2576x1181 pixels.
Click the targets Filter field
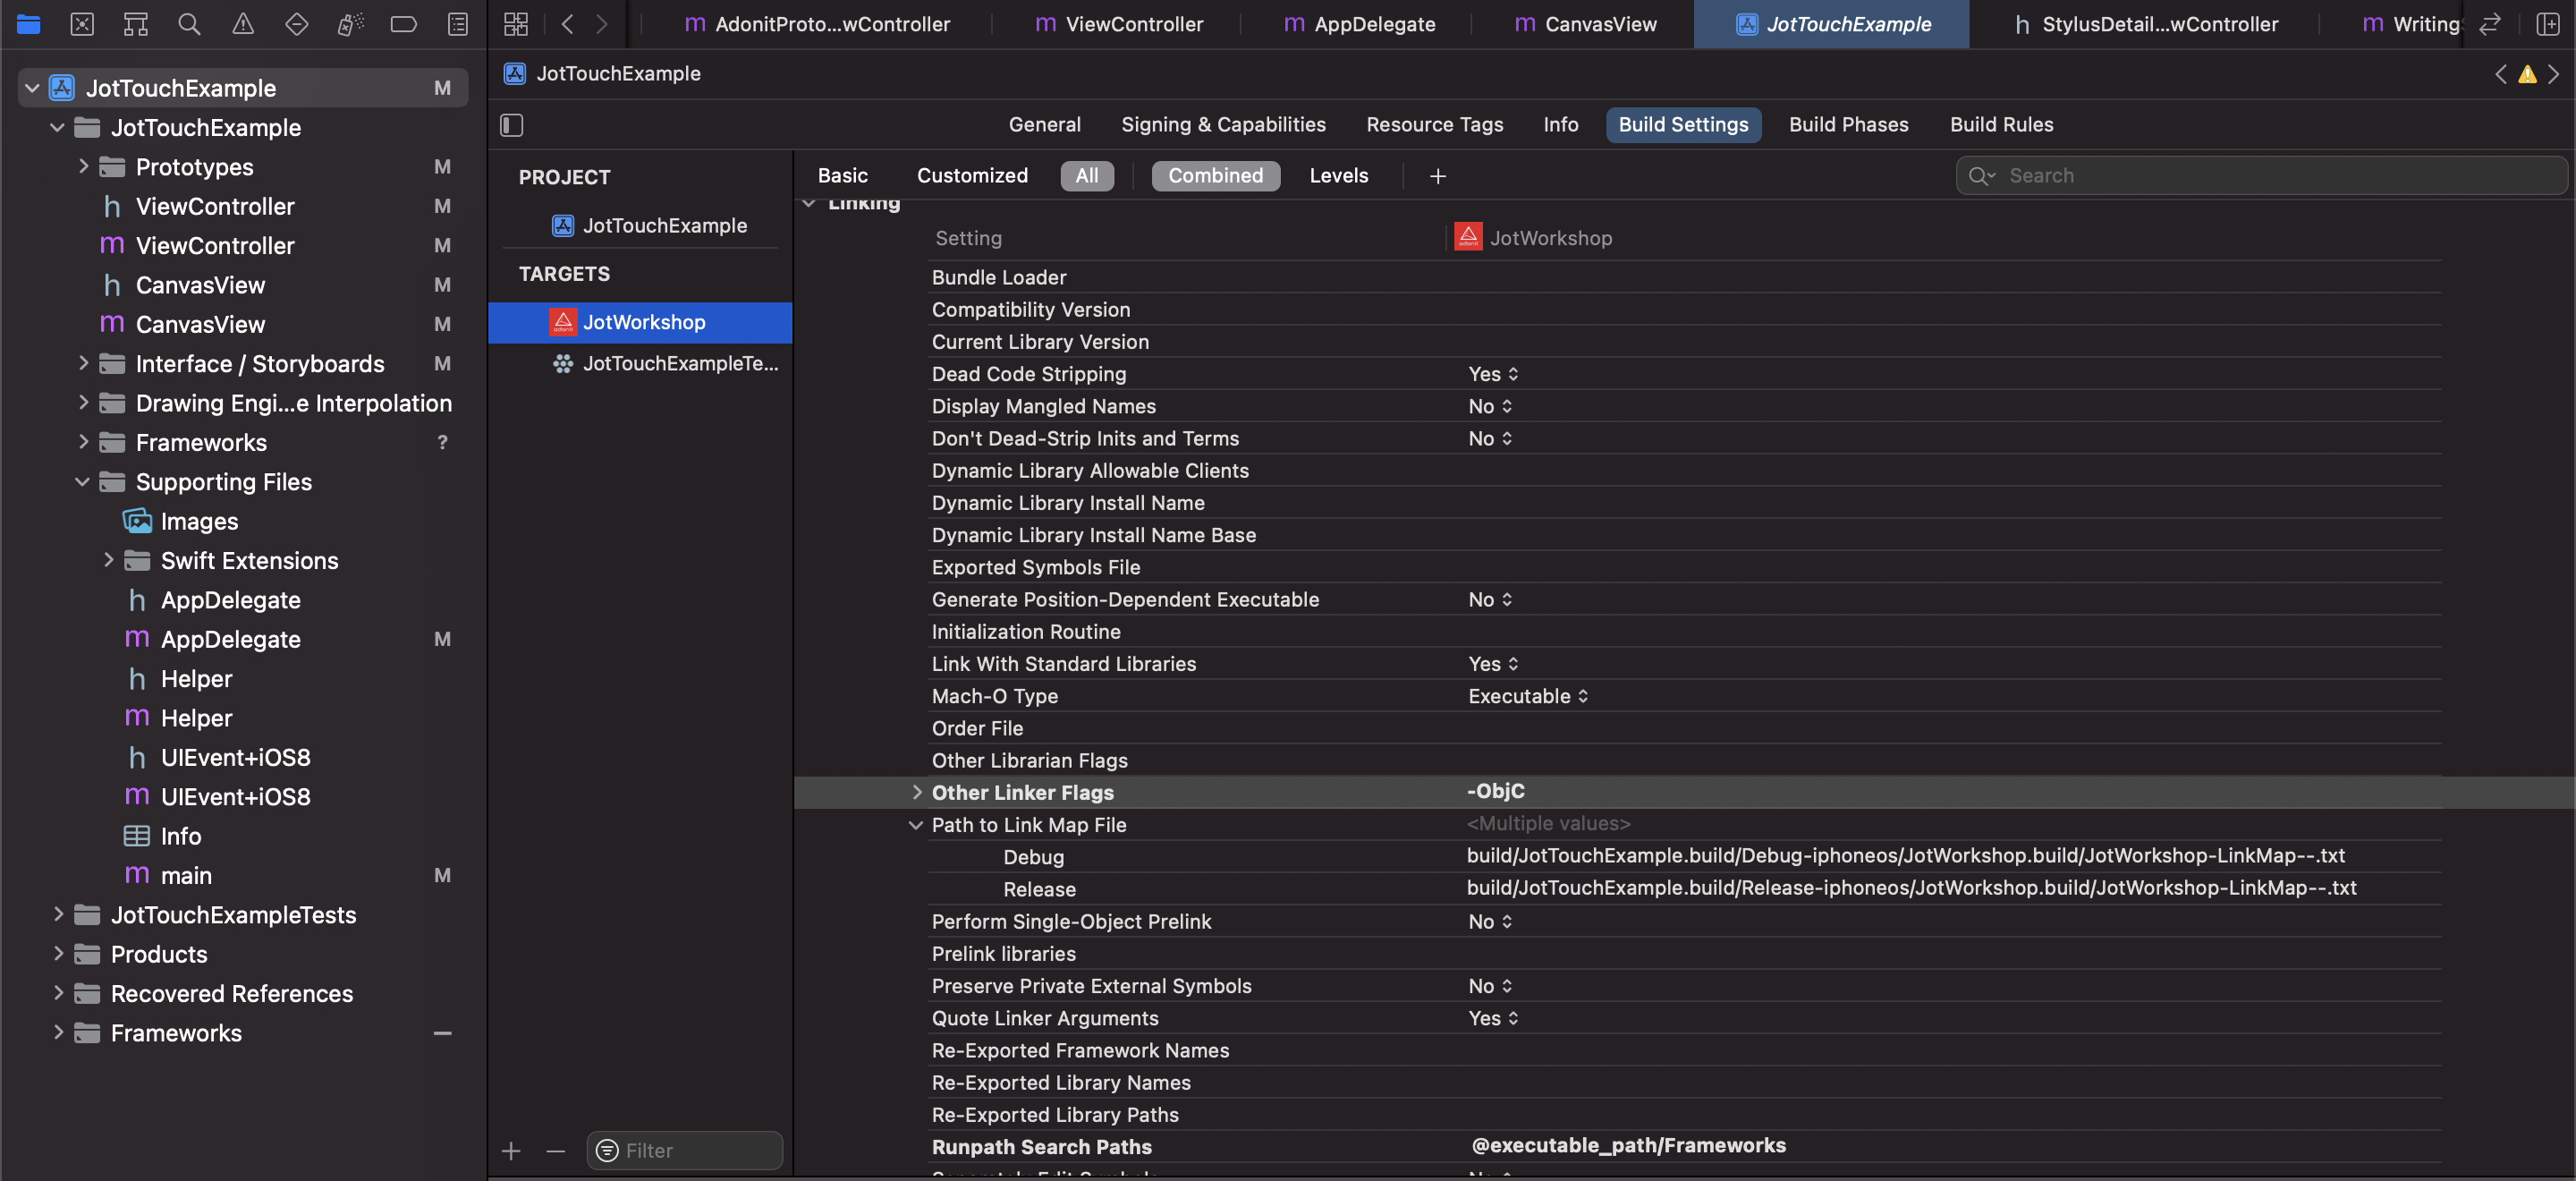(684, 1151)
